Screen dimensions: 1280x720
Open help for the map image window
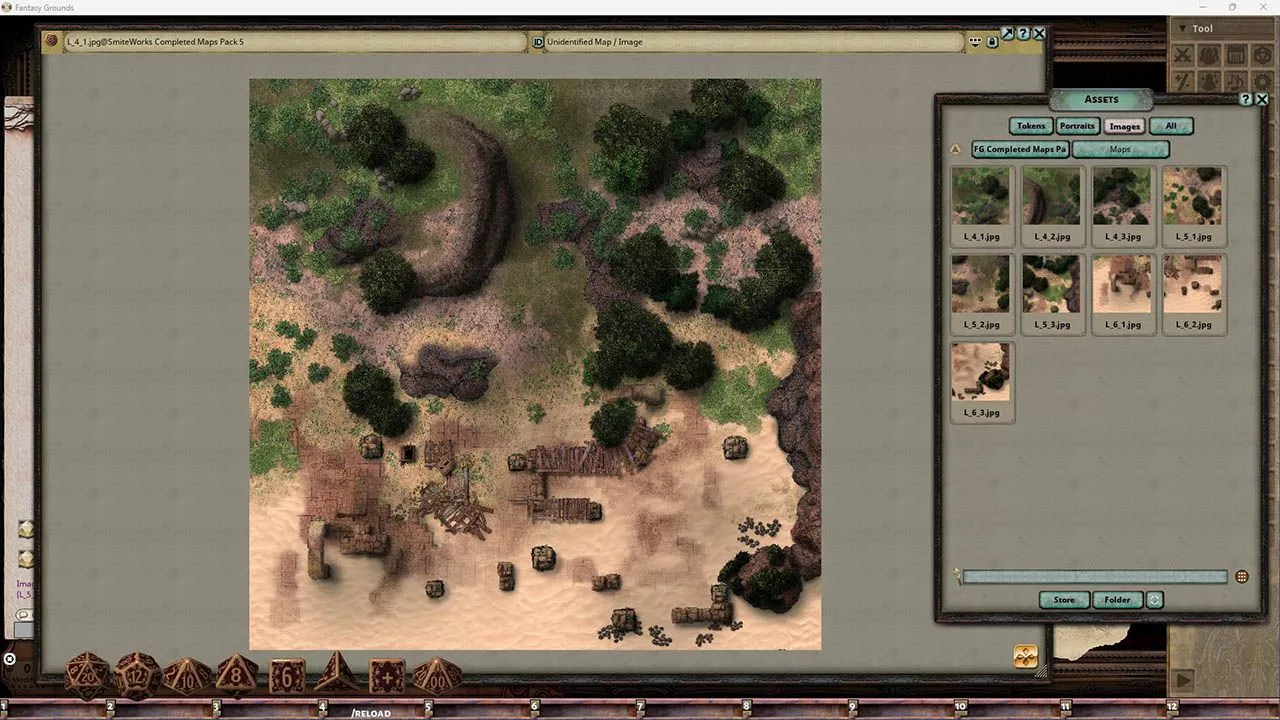click(x=1023, y=33)
